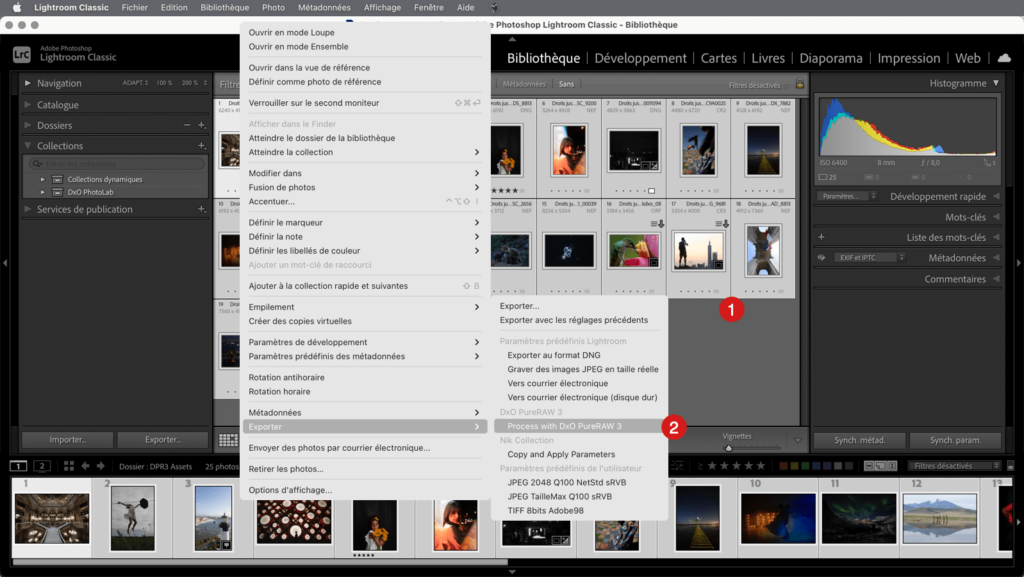
Task: Open the Métadonnées menu in menu bar
Action: click(324, 8)
